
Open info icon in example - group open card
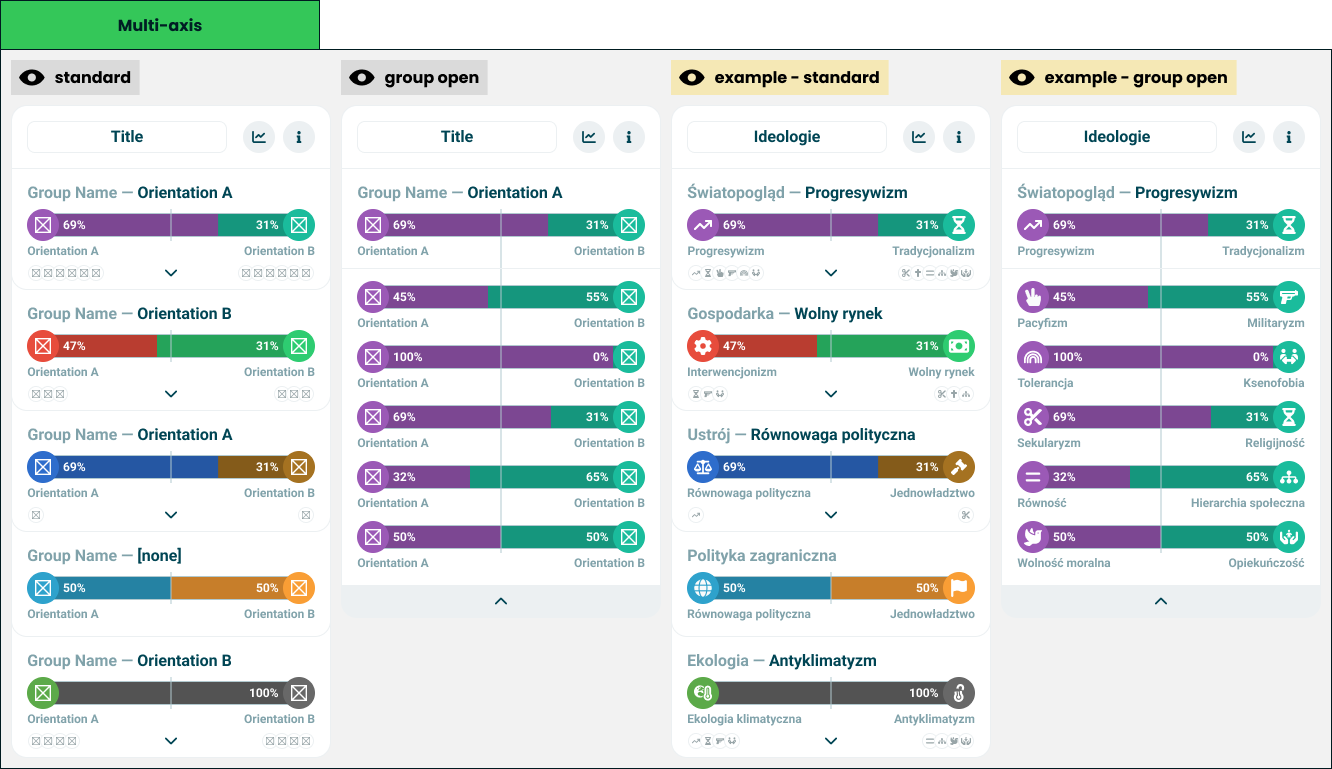click(1289, 137)
